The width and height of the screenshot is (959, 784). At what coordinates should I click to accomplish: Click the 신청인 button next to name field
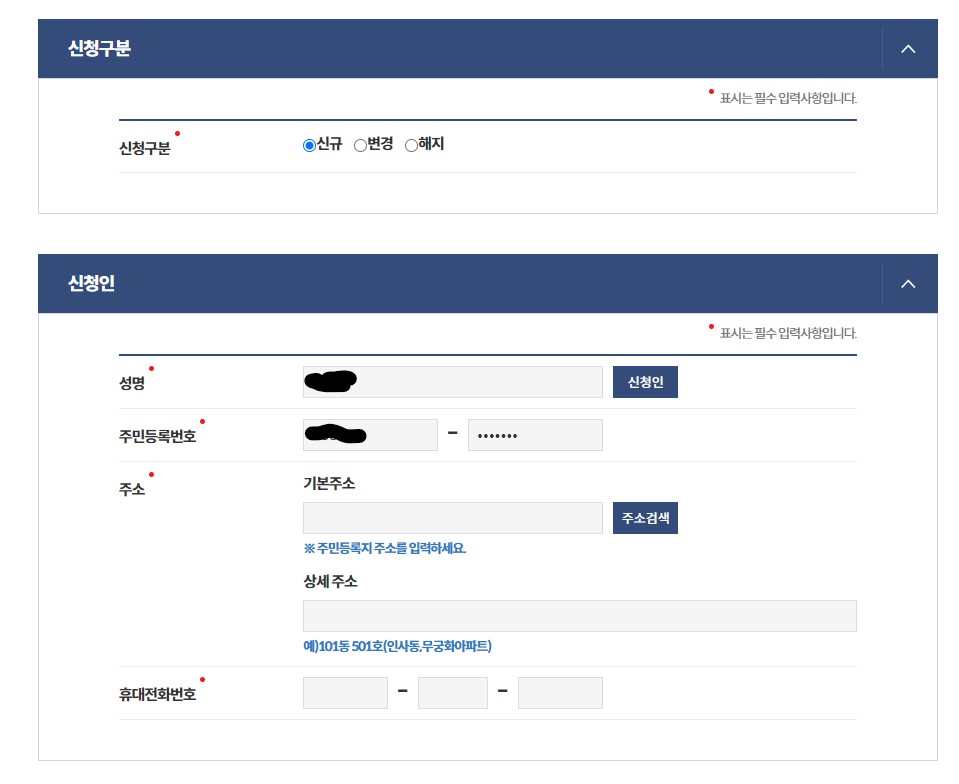(645, 381)
